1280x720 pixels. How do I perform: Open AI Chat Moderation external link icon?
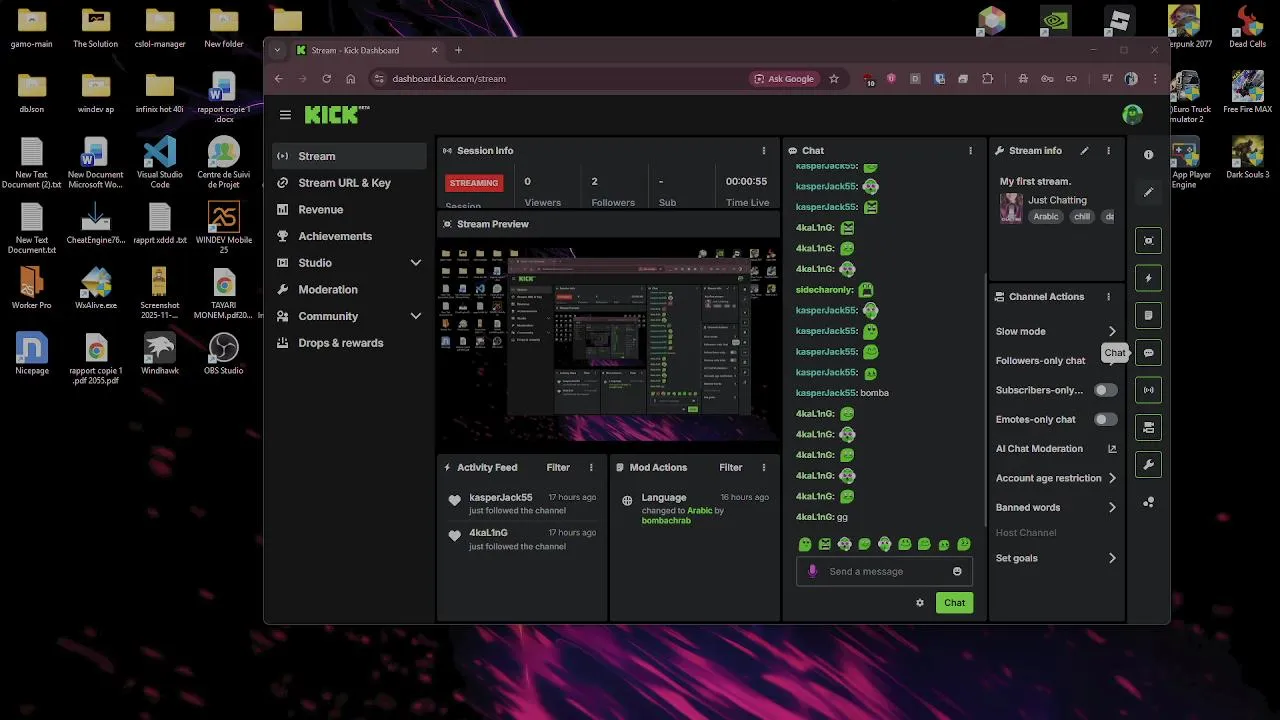[x=1112, y=449]
